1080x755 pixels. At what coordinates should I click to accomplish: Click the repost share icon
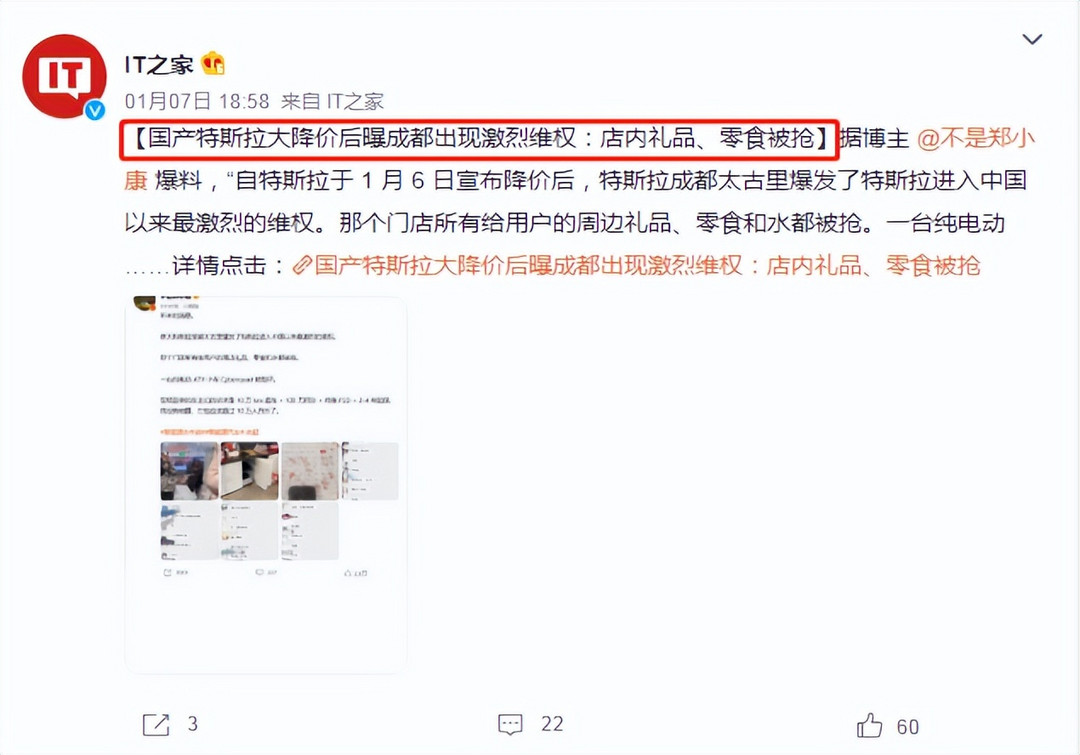[156, 725]
